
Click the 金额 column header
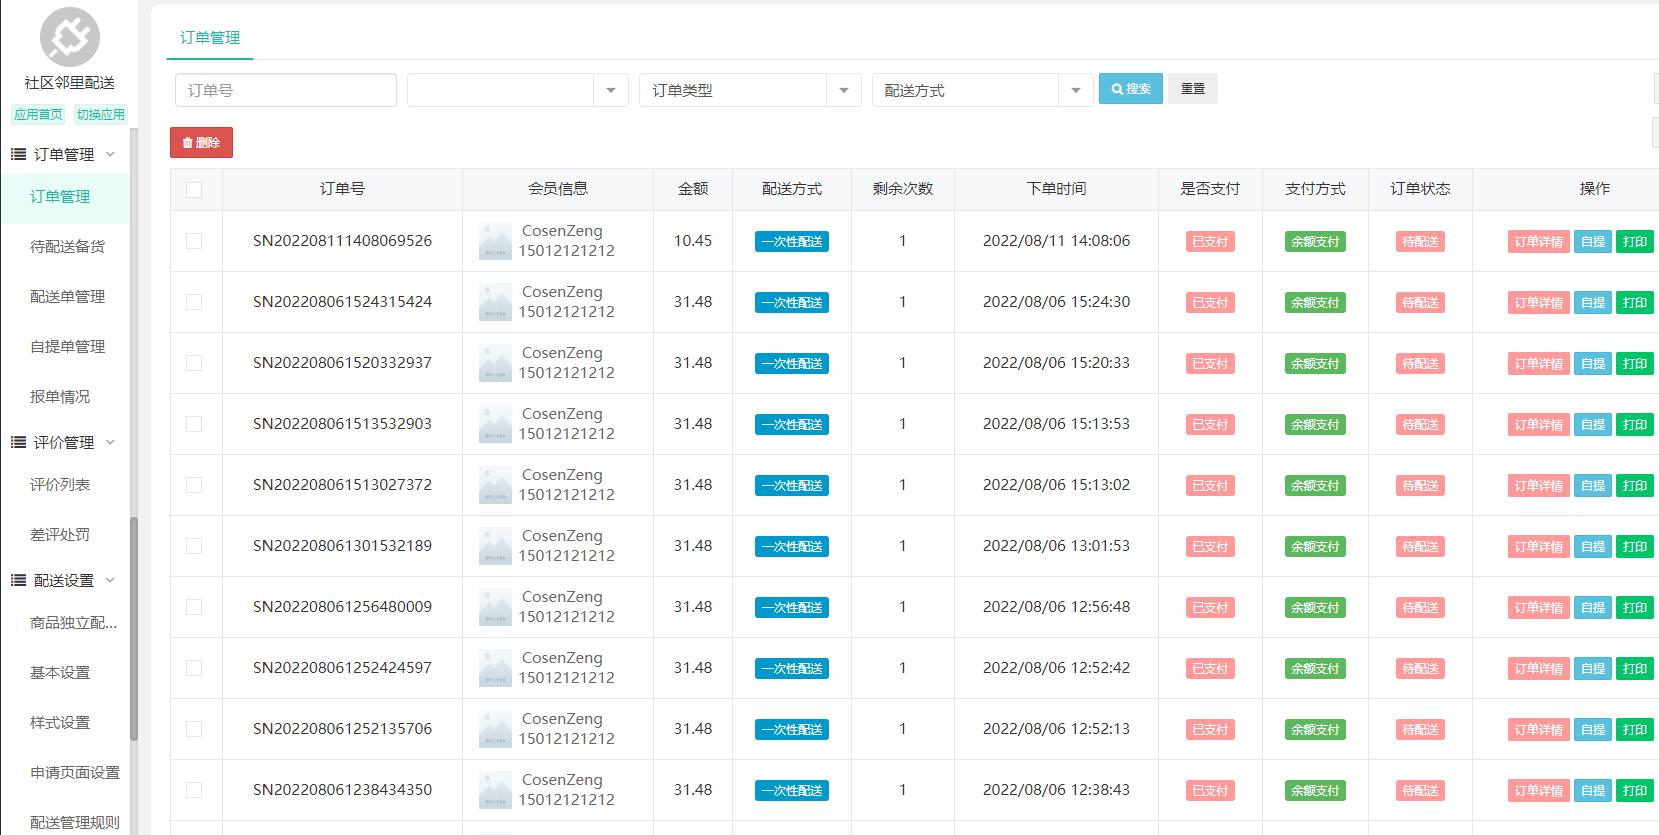(693, 189)
